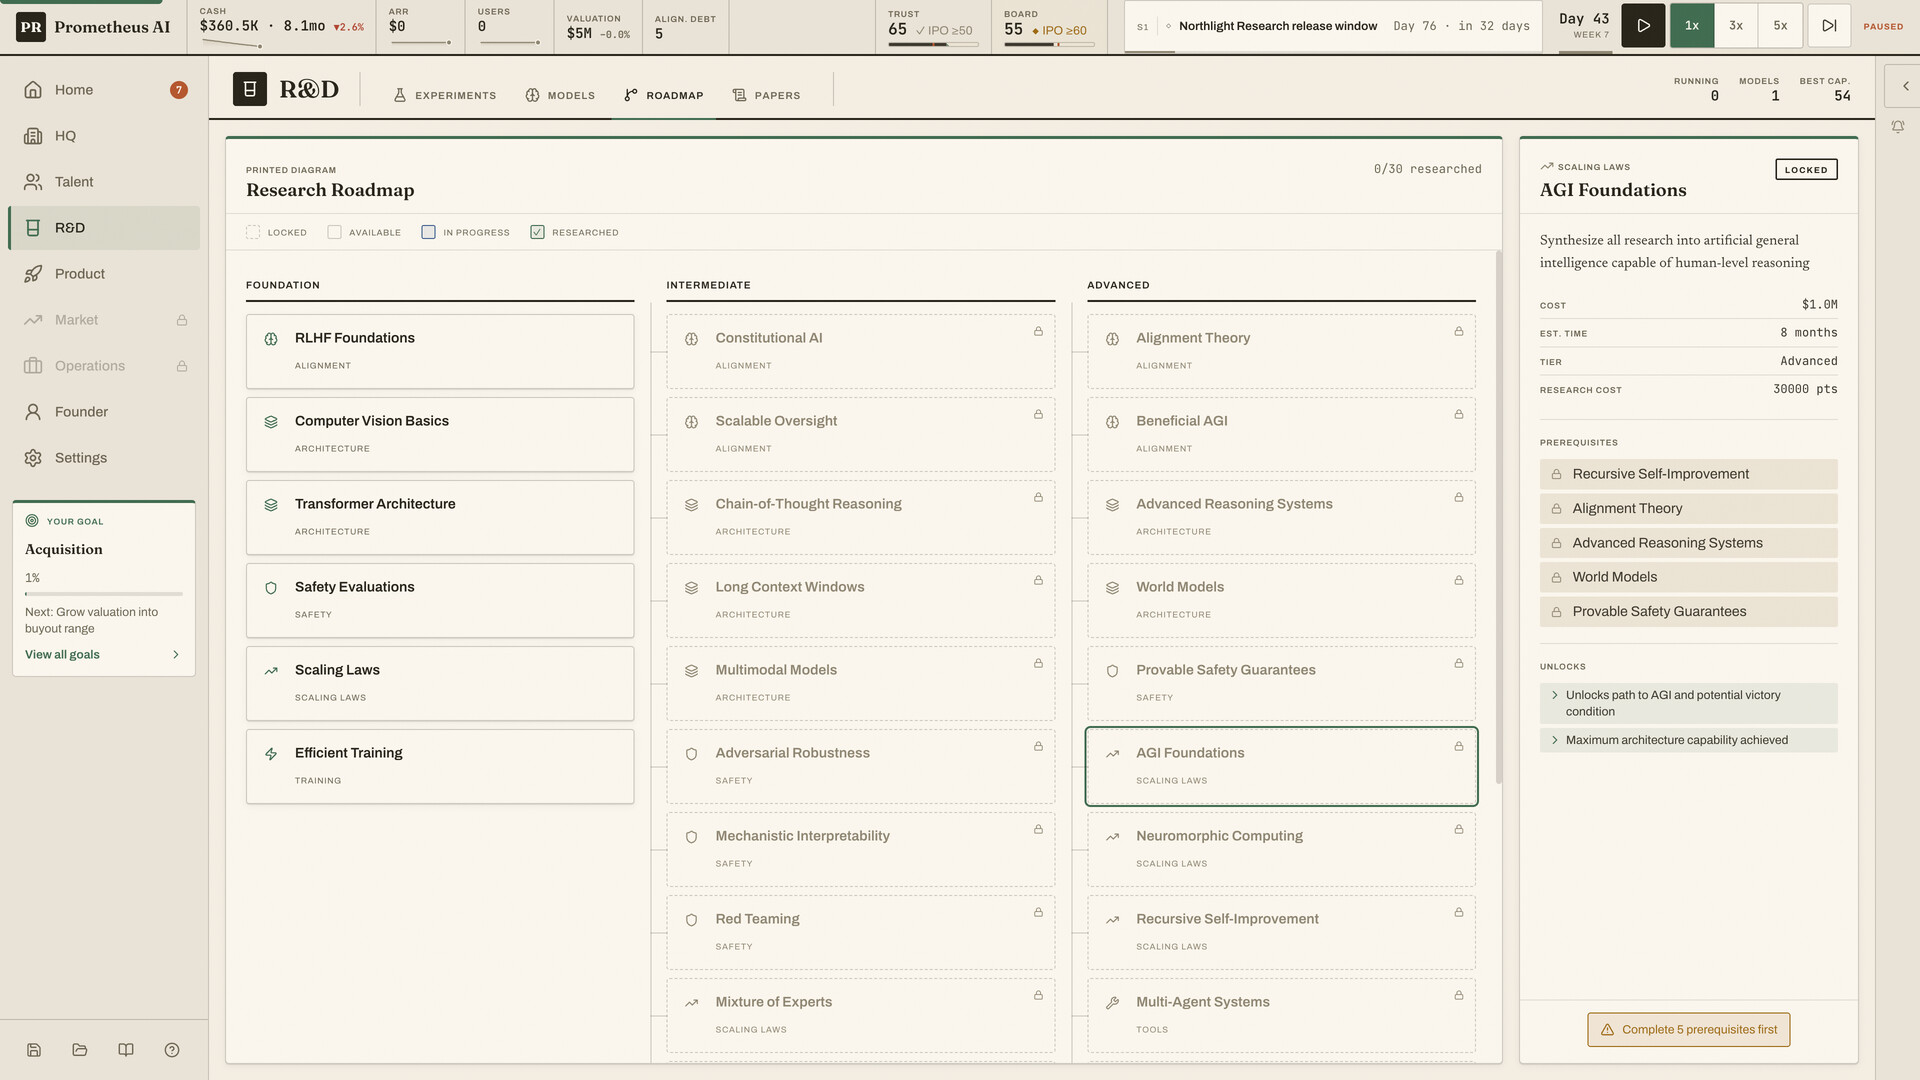Click the lightning icon on Efficient Training

[x=271, y=754]
